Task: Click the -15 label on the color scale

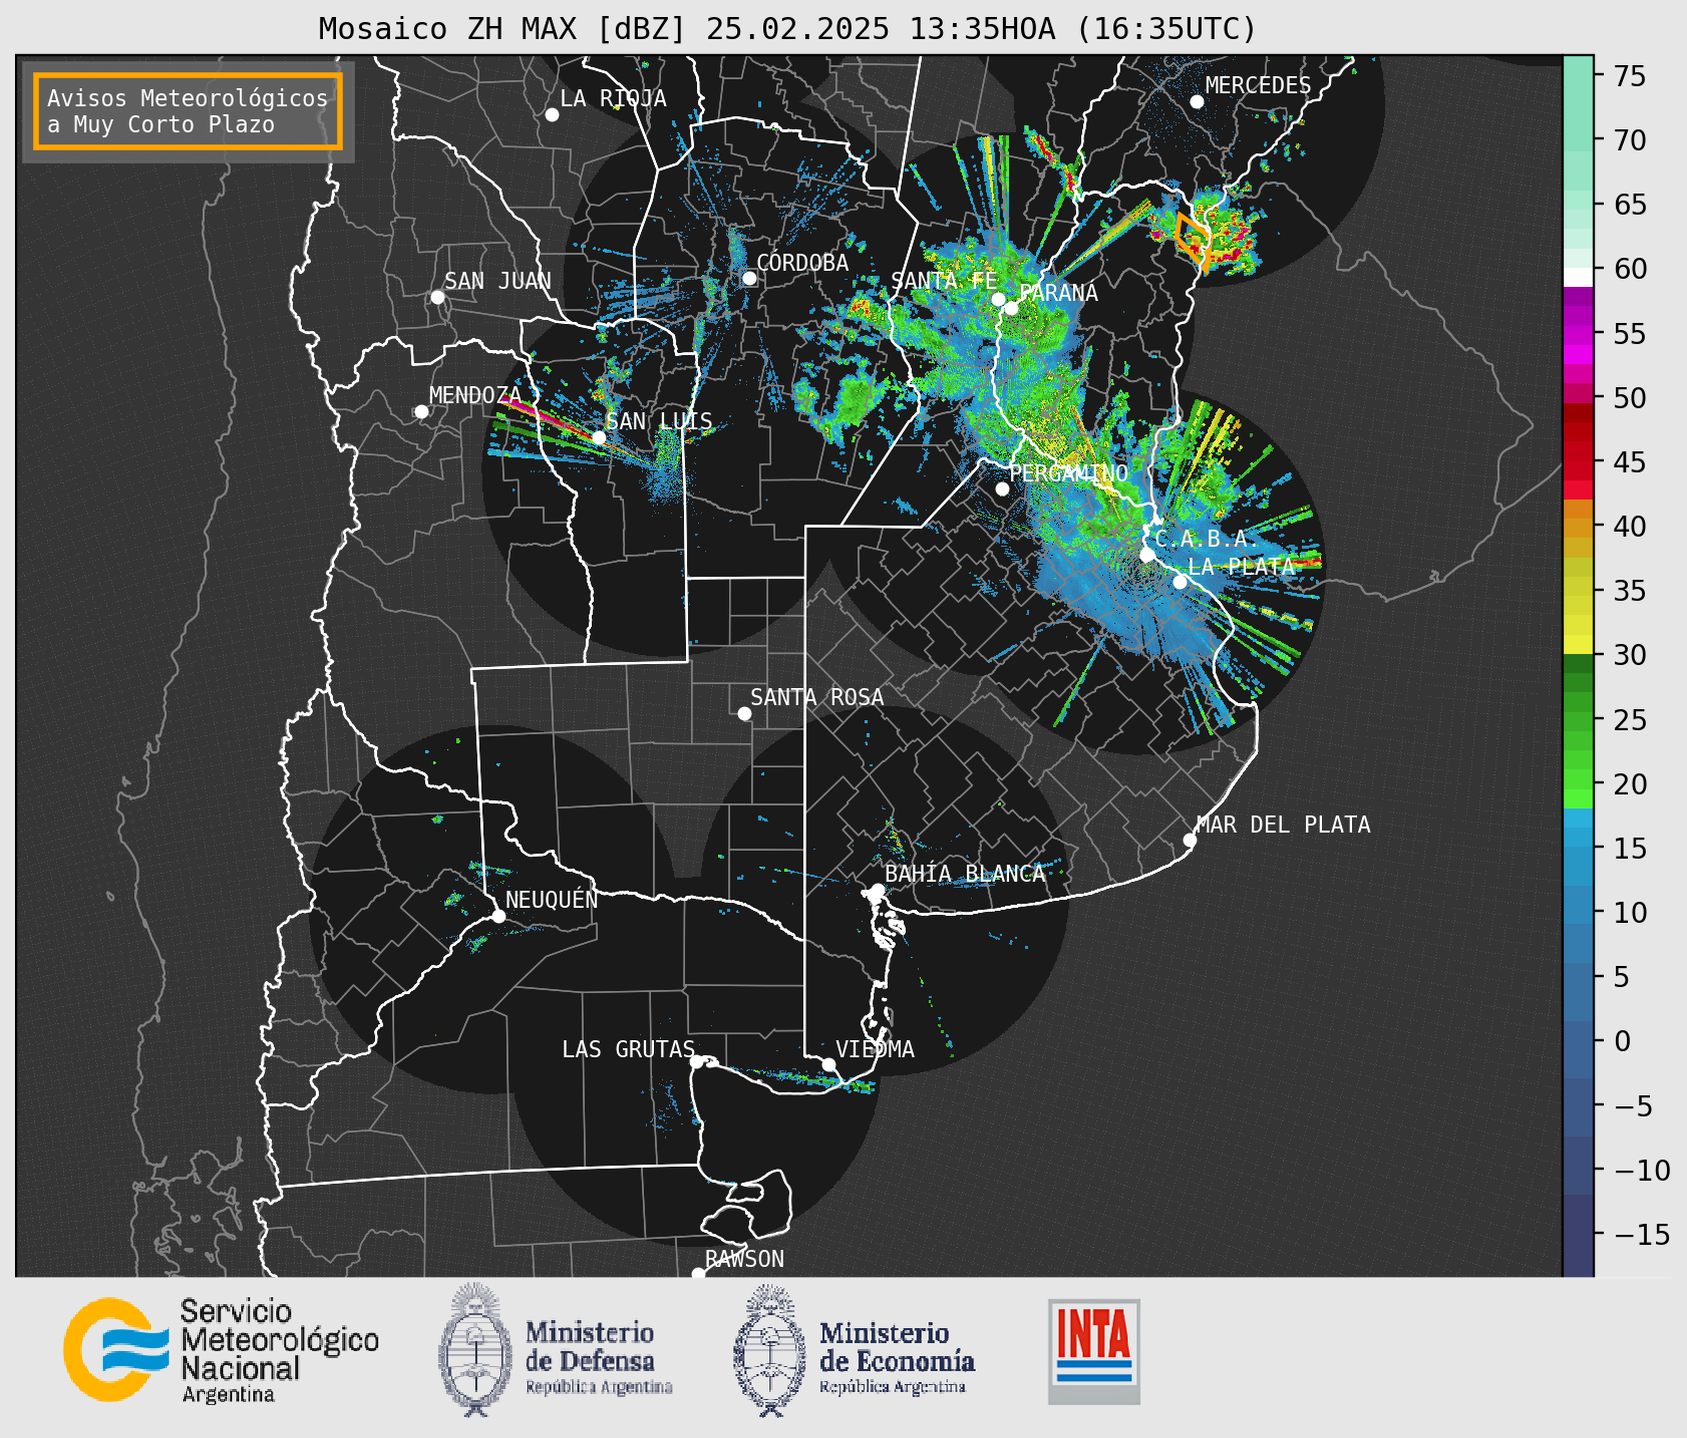Action: pos(1641,1235)
